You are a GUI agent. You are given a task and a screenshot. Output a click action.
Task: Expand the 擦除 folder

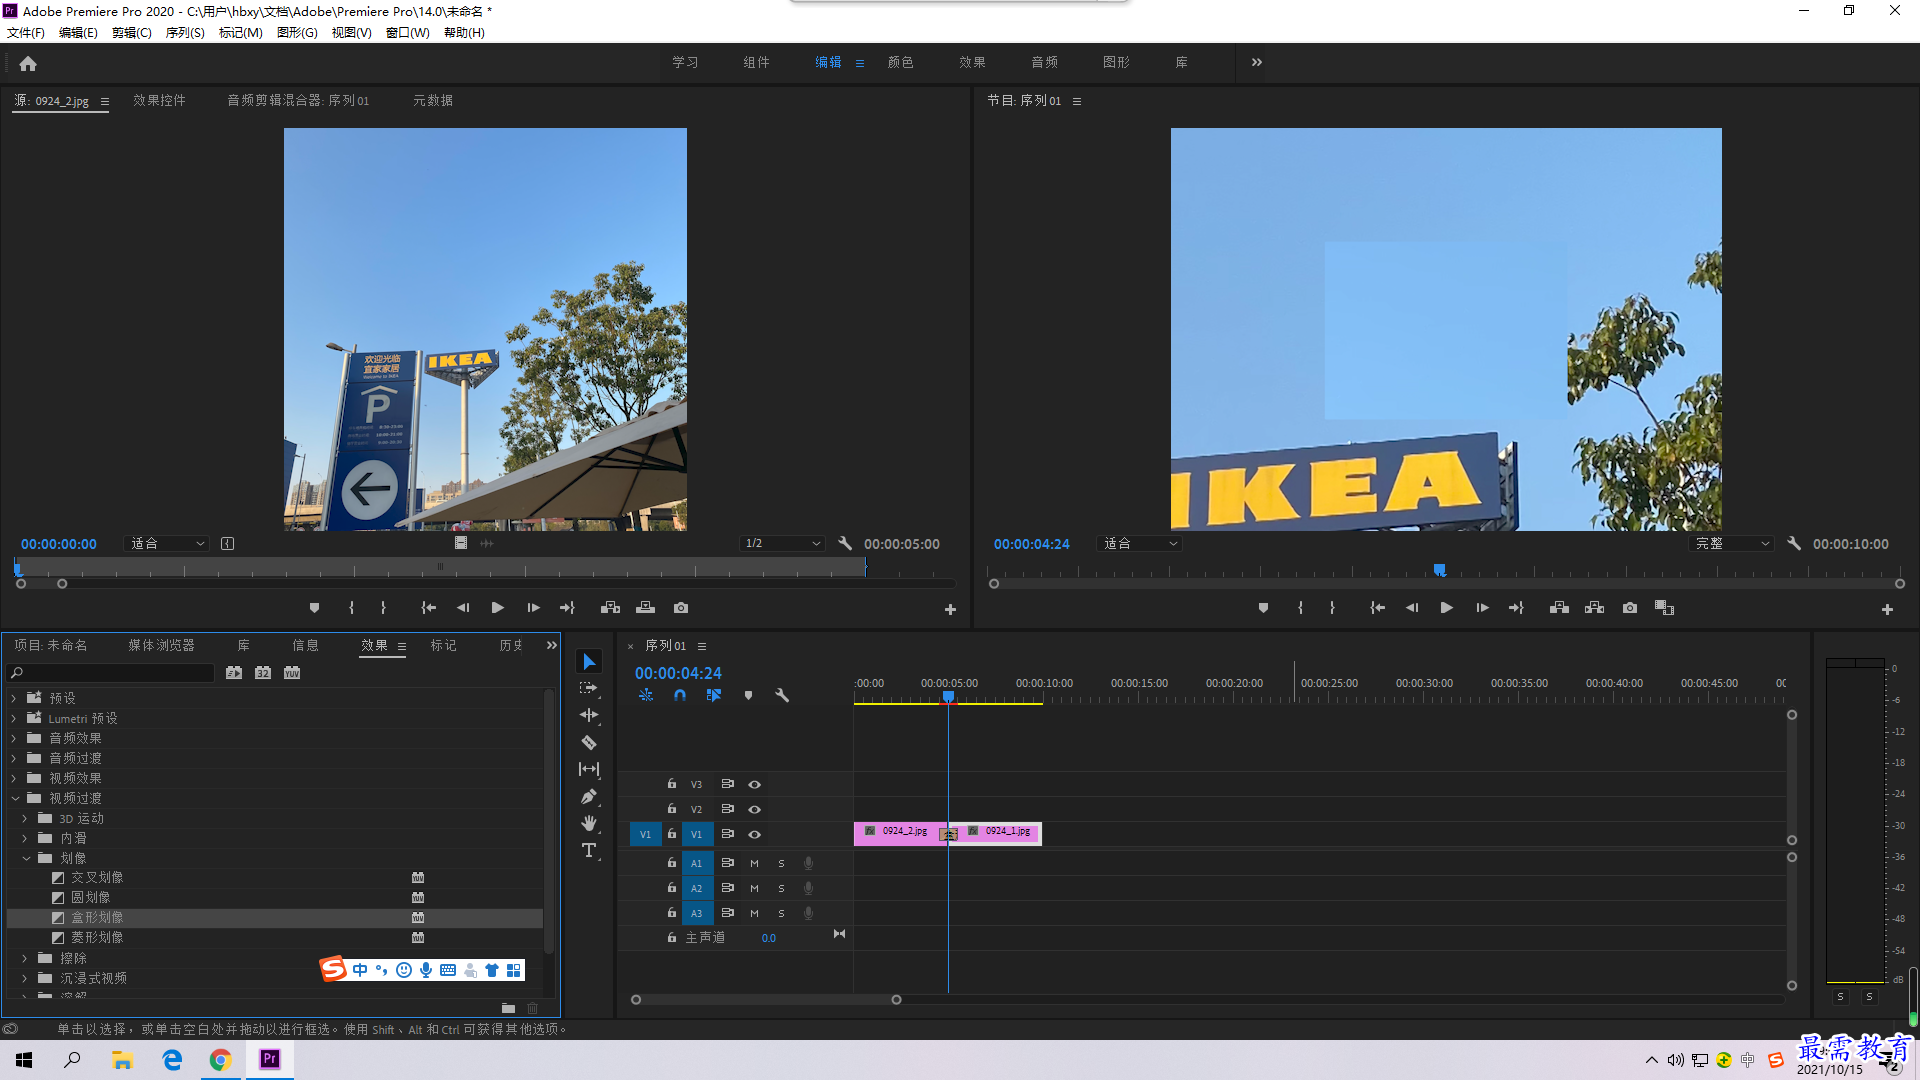(25, 958)
